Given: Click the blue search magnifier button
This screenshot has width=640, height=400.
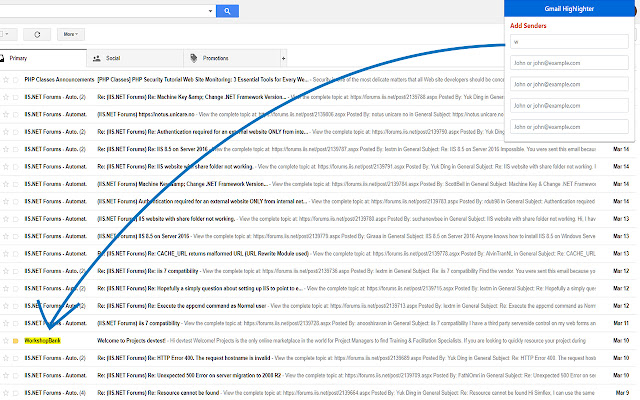Looking at the screenshot, I should (x=227, y=11).
